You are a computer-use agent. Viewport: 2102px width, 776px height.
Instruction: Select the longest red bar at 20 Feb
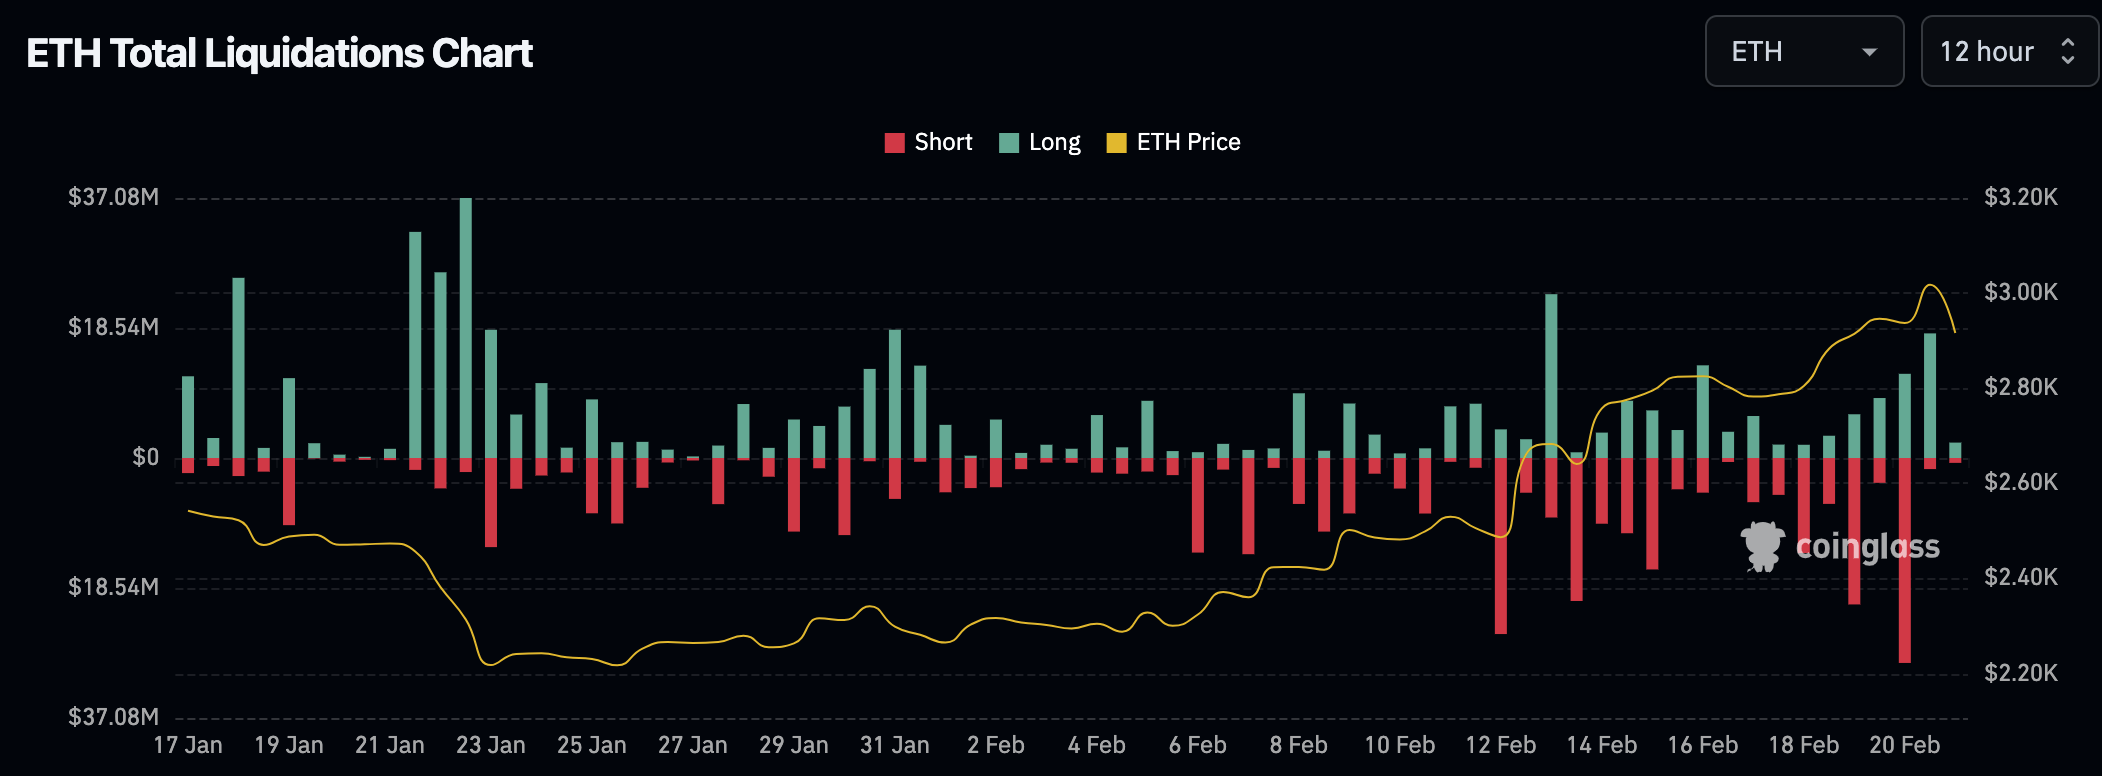tap(1905, 560)
